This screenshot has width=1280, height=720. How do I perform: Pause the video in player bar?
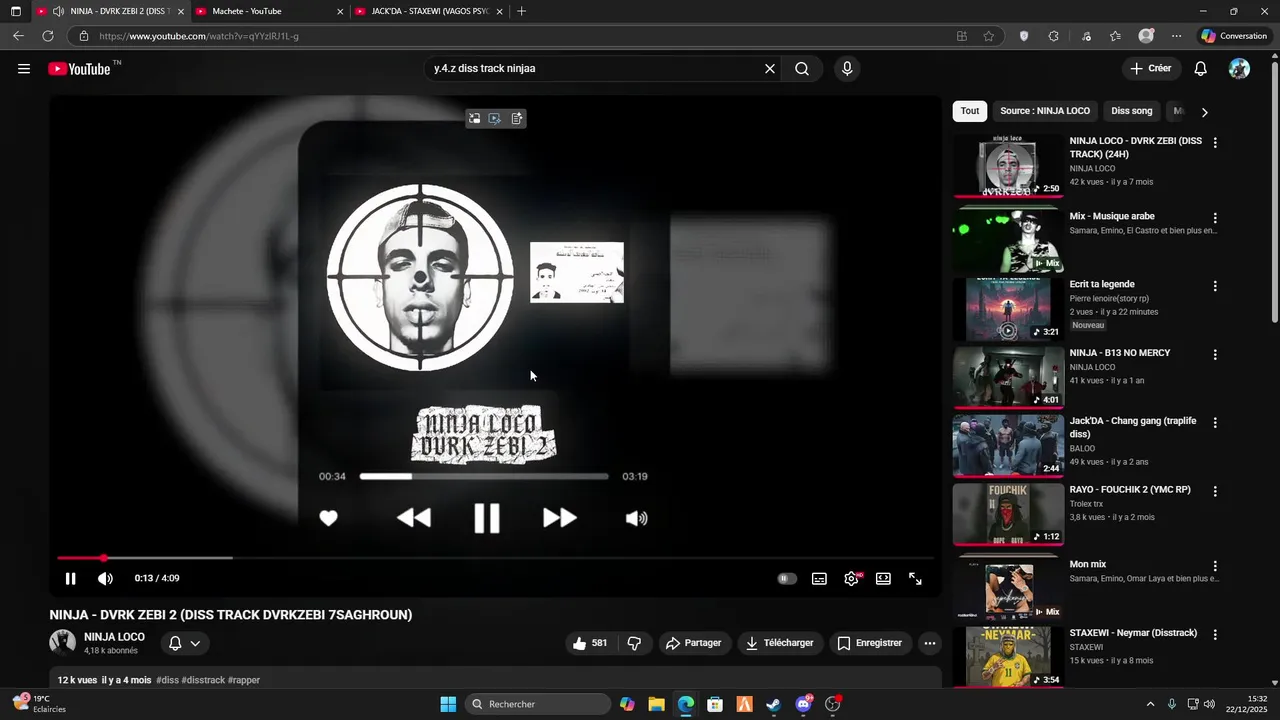point(71,579)
